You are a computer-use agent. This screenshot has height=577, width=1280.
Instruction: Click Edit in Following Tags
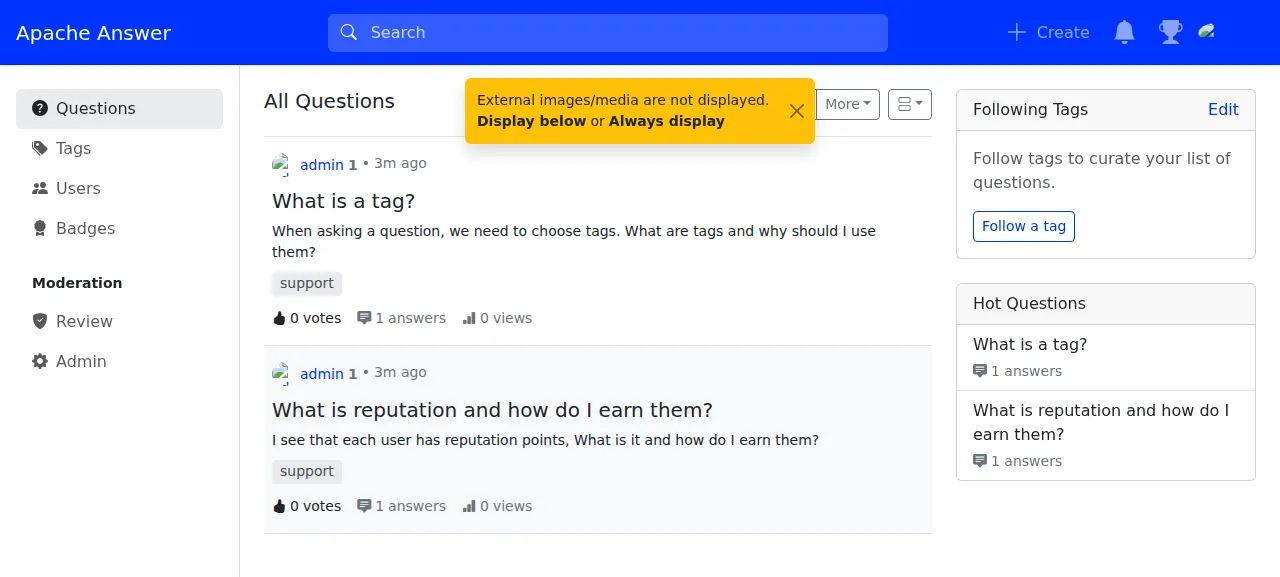coord(1223,109)
